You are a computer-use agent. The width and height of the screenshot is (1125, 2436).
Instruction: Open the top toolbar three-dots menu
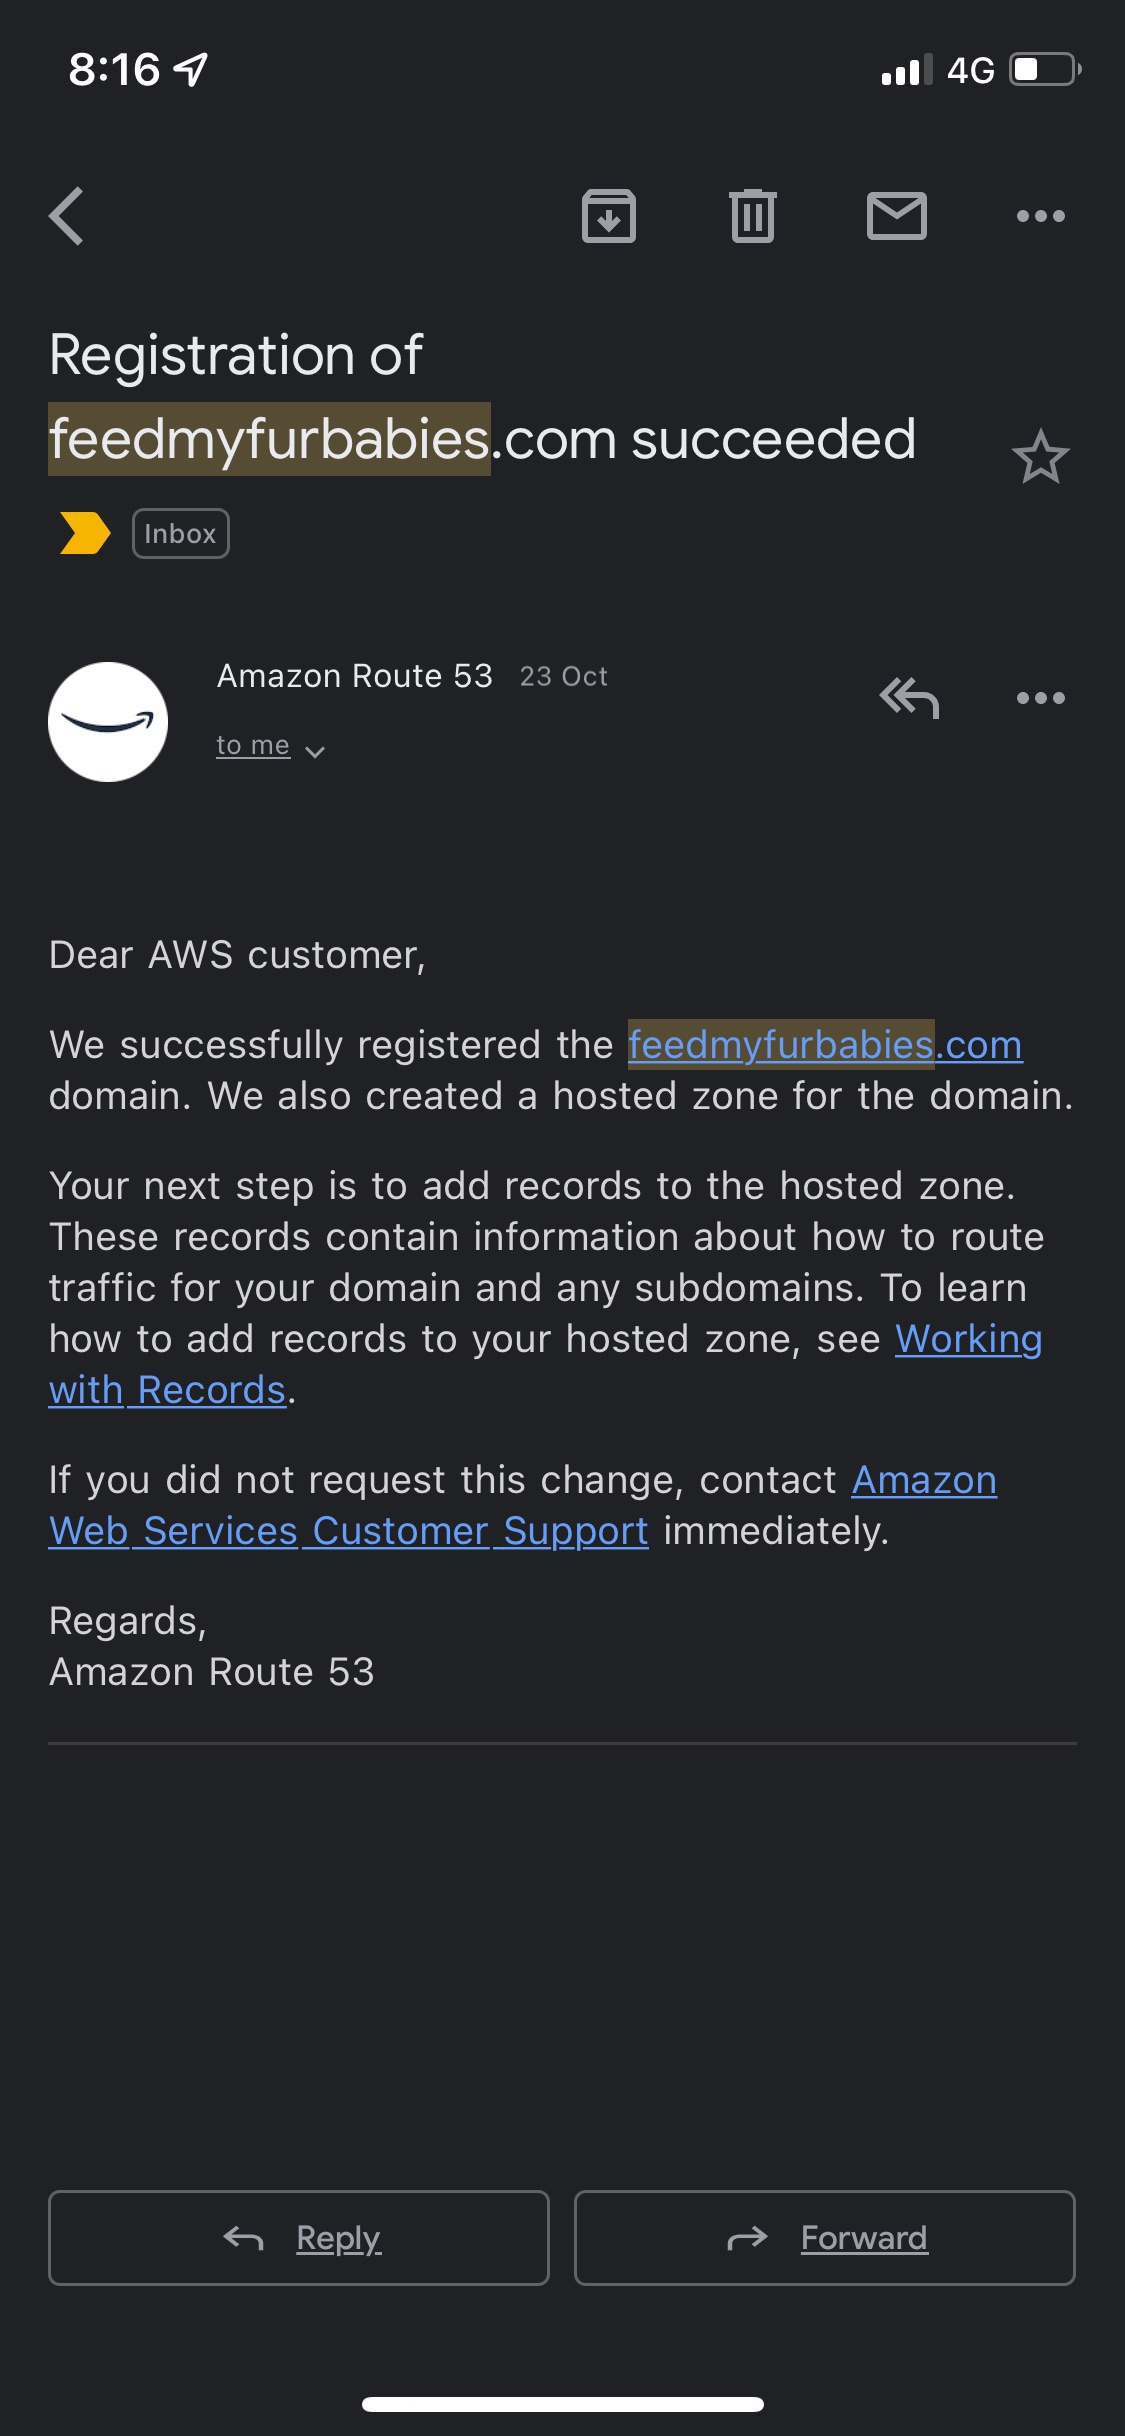click(x=1041, y=216)
